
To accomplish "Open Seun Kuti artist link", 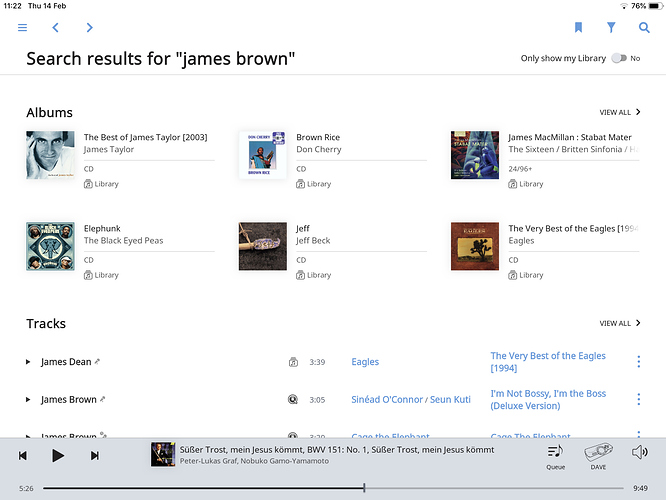I will click(450, 400).
